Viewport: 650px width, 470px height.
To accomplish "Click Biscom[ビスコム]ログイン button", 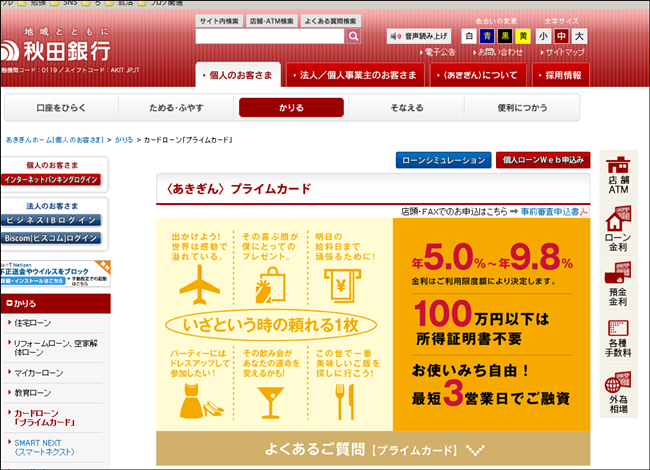I will [51, 238].
